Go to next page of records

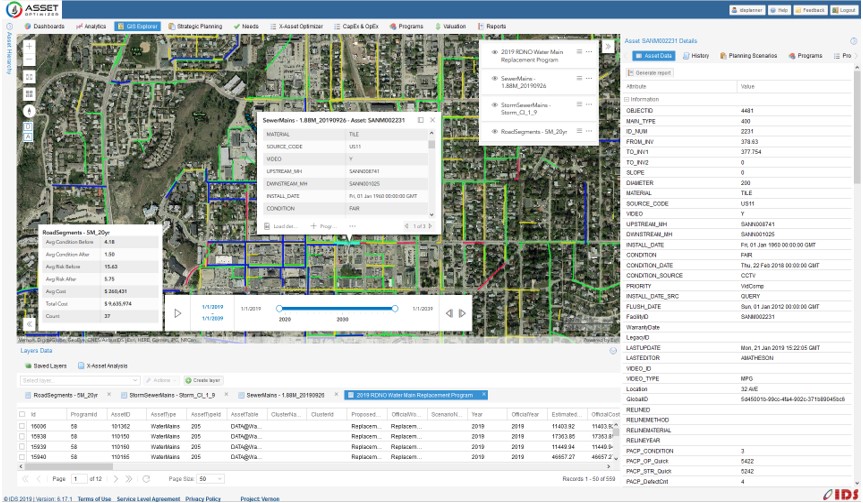point(118,479)
